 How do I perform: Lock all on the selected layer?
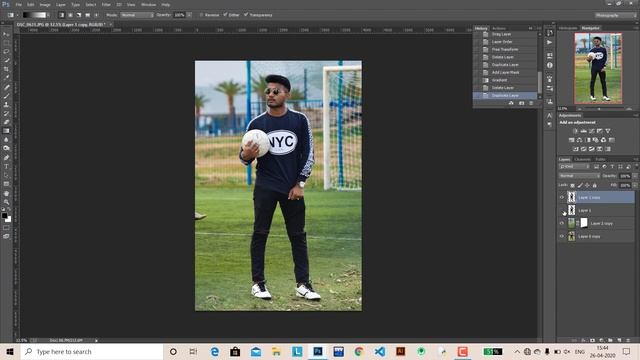point(595,186)
